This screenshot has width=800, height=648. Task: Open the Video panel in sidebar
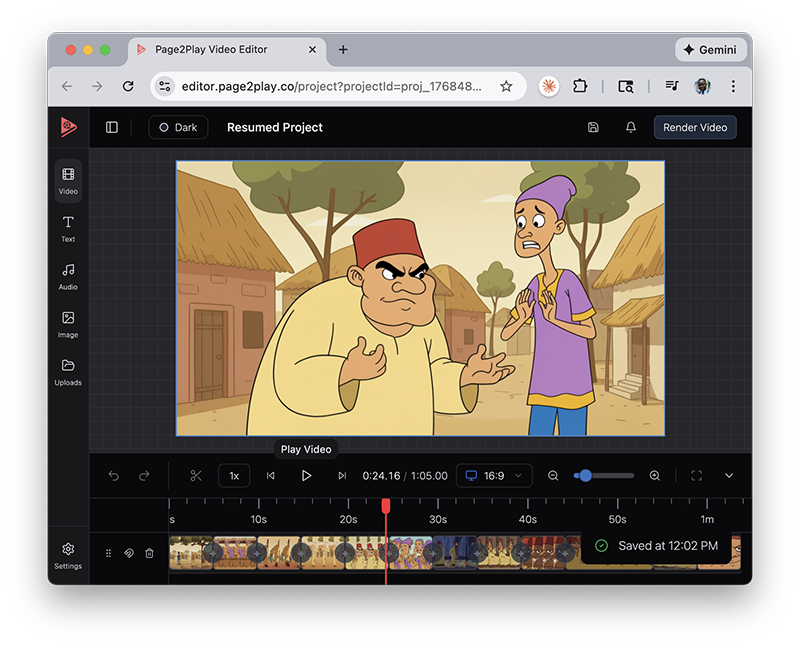pyautogui.click(x=68, y=181)
